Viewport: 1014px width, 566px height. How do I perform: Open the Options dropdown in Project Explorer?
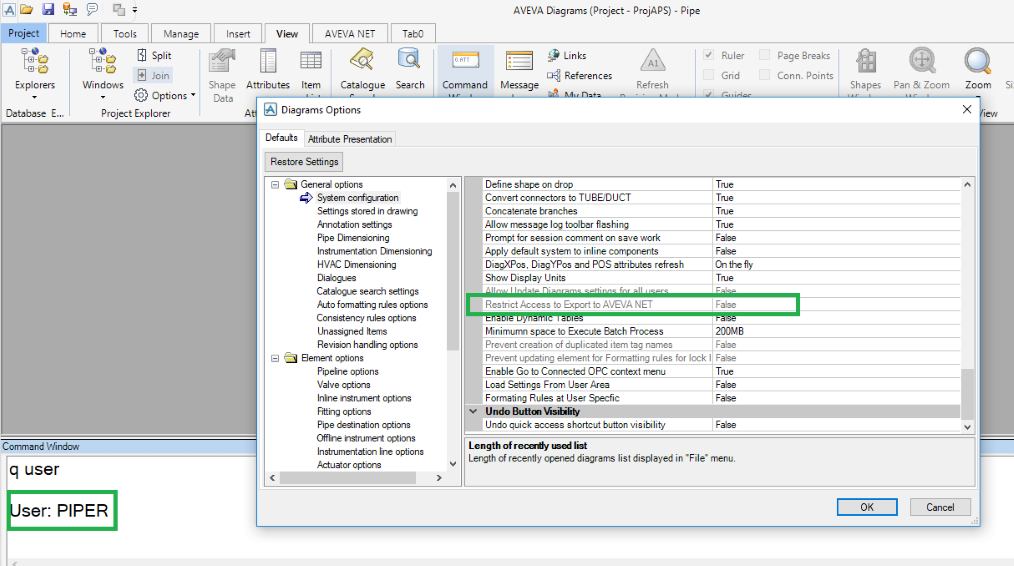(168, 96)
